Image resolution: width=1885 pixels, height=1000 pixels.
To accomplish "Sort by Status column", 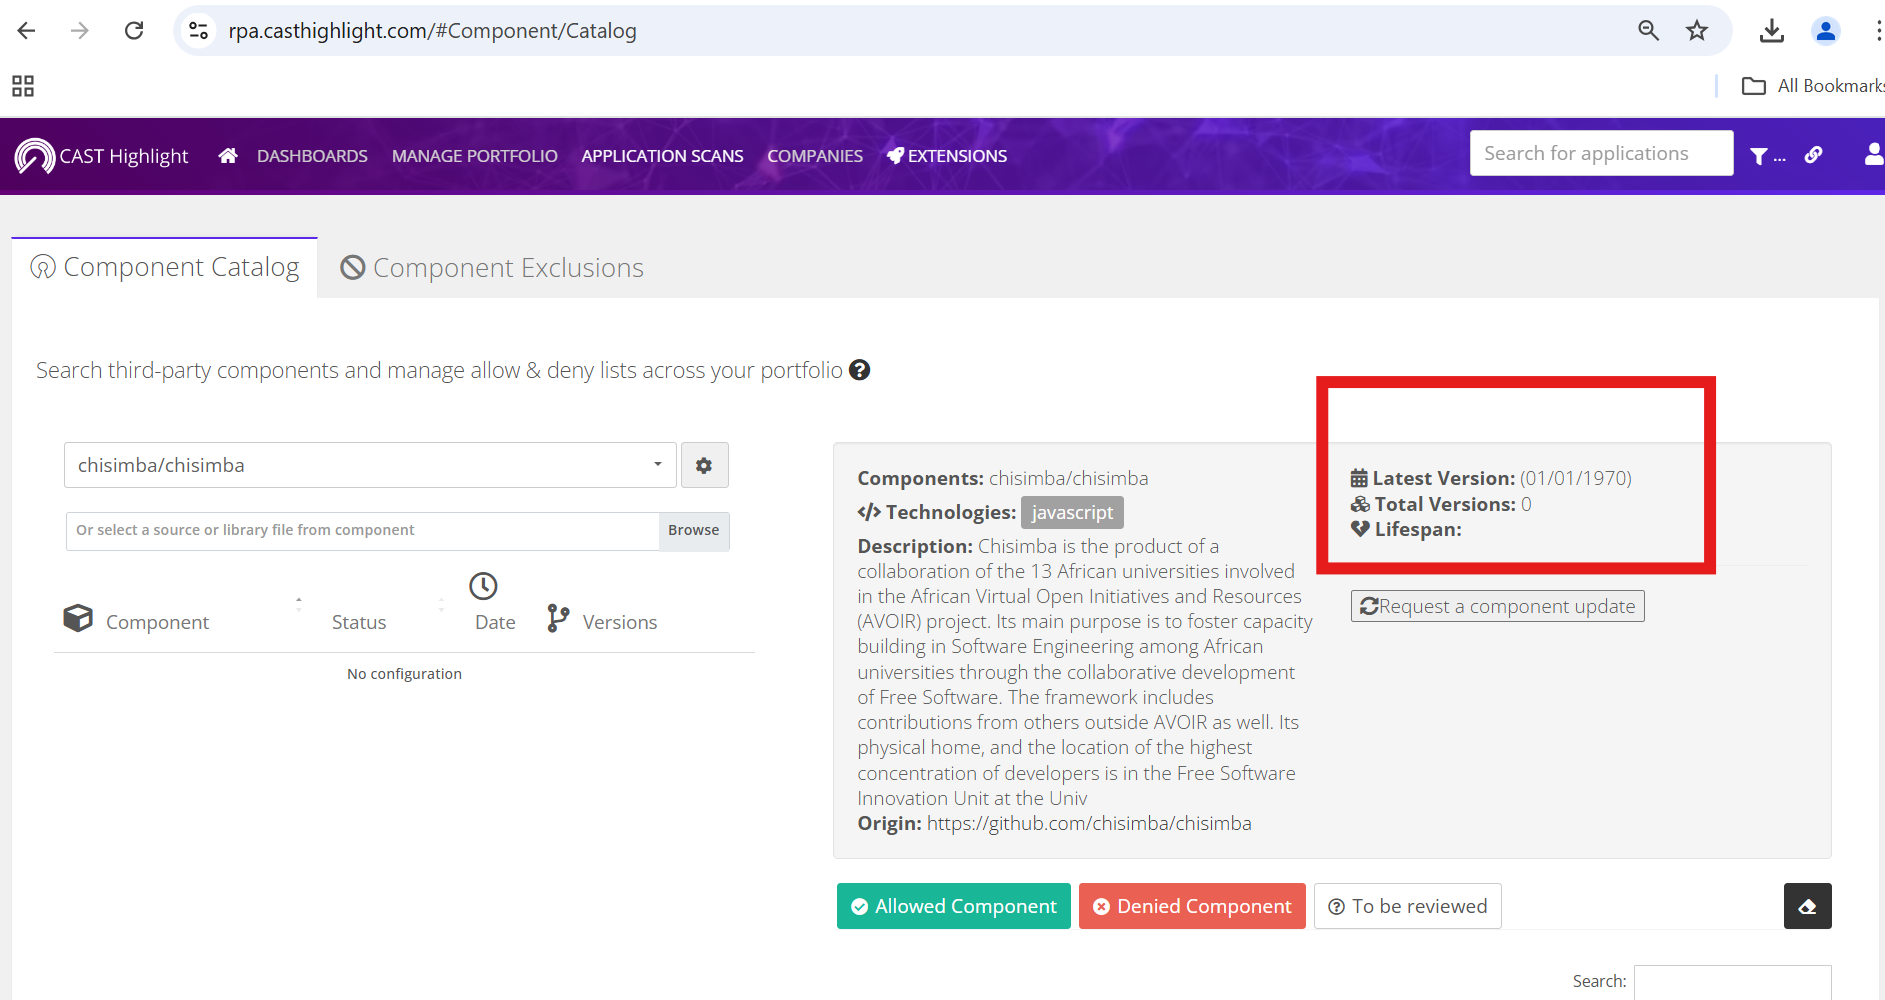I will pos(359,622).
